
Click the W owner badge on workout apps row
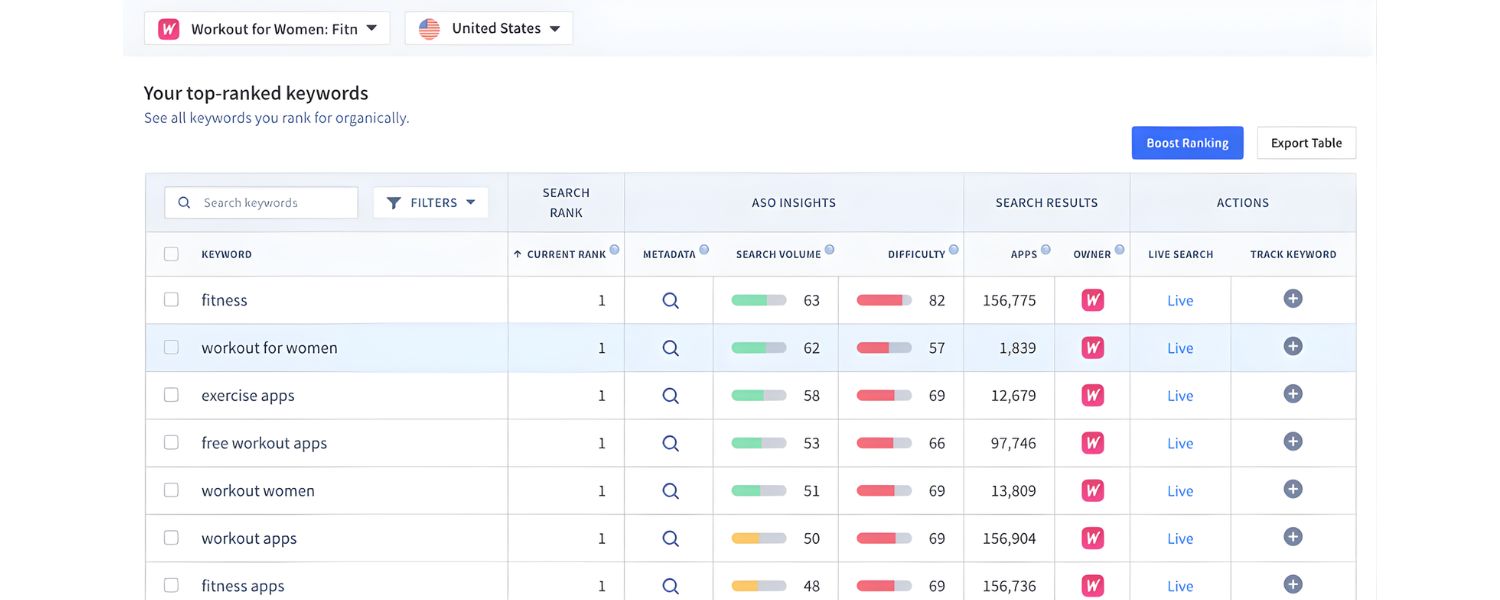tap(1092, 538)
